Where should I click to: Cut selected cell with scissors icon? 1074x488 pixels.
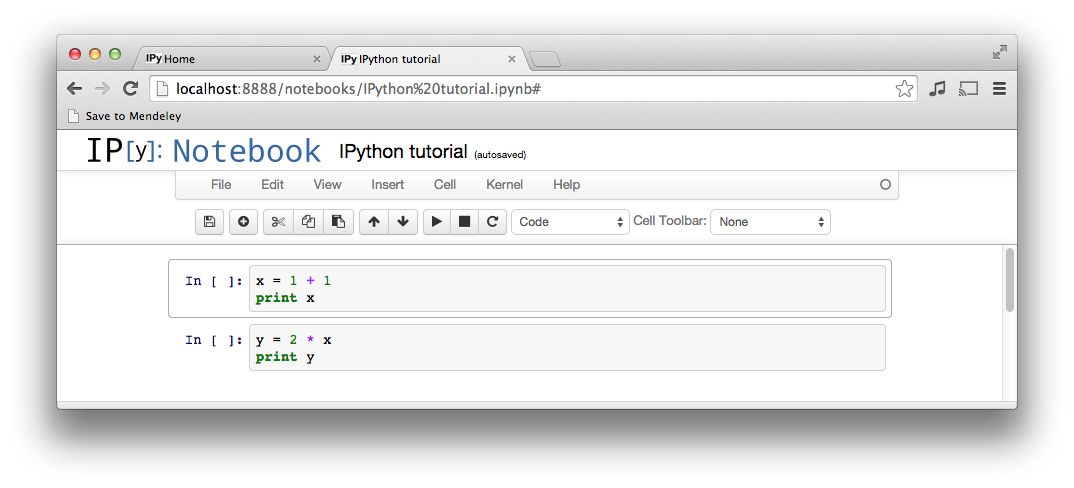coord(278,222)
